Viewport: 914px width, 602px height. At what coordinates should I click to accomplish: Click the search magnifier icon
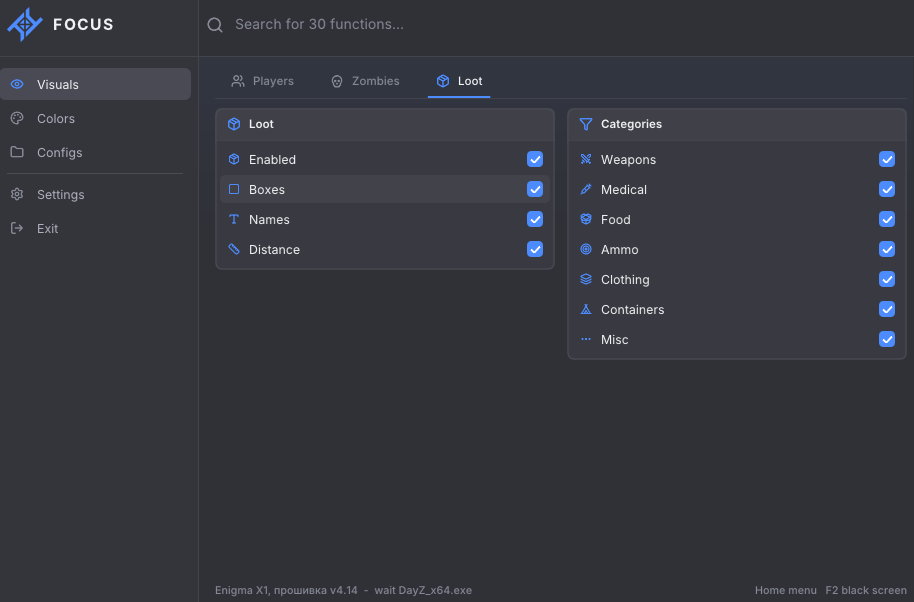pyautogui.click(x=215, y=24)
